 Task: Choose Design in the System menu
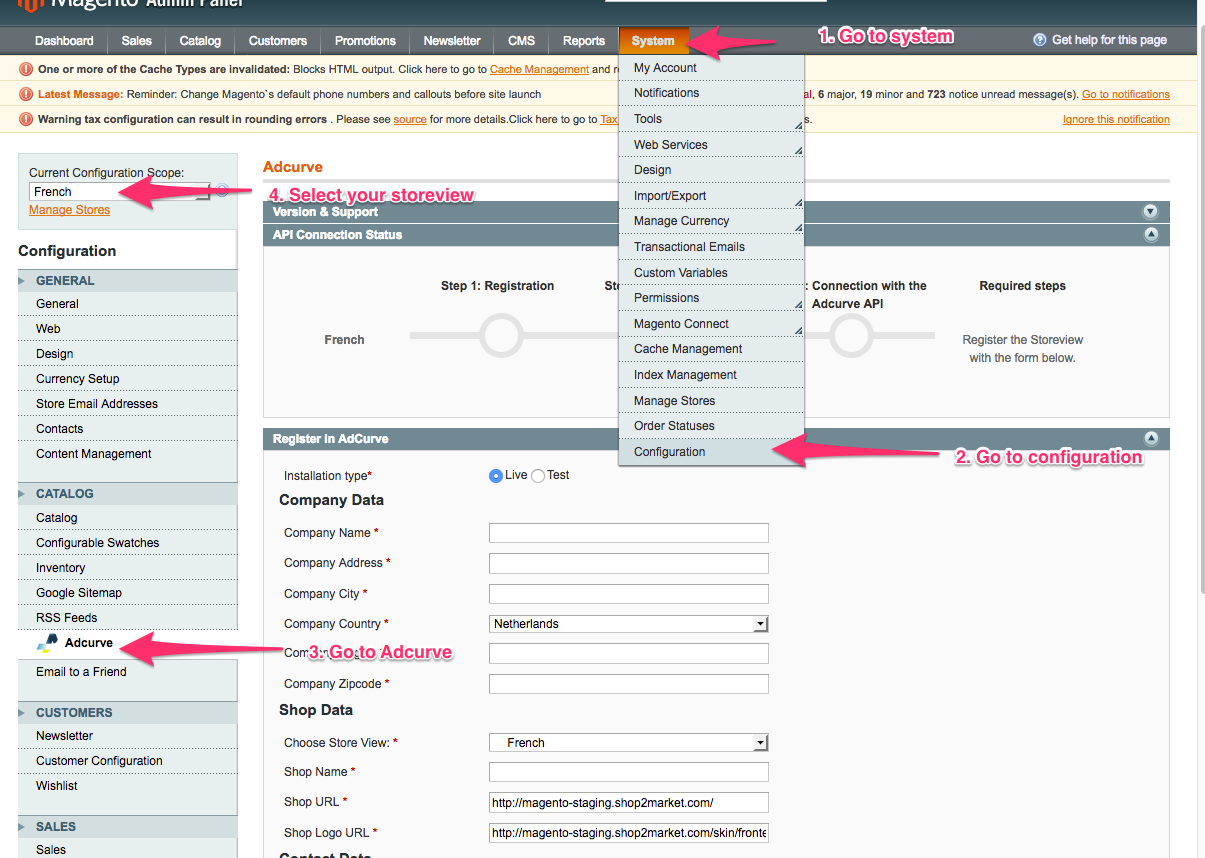pos(711,170)
